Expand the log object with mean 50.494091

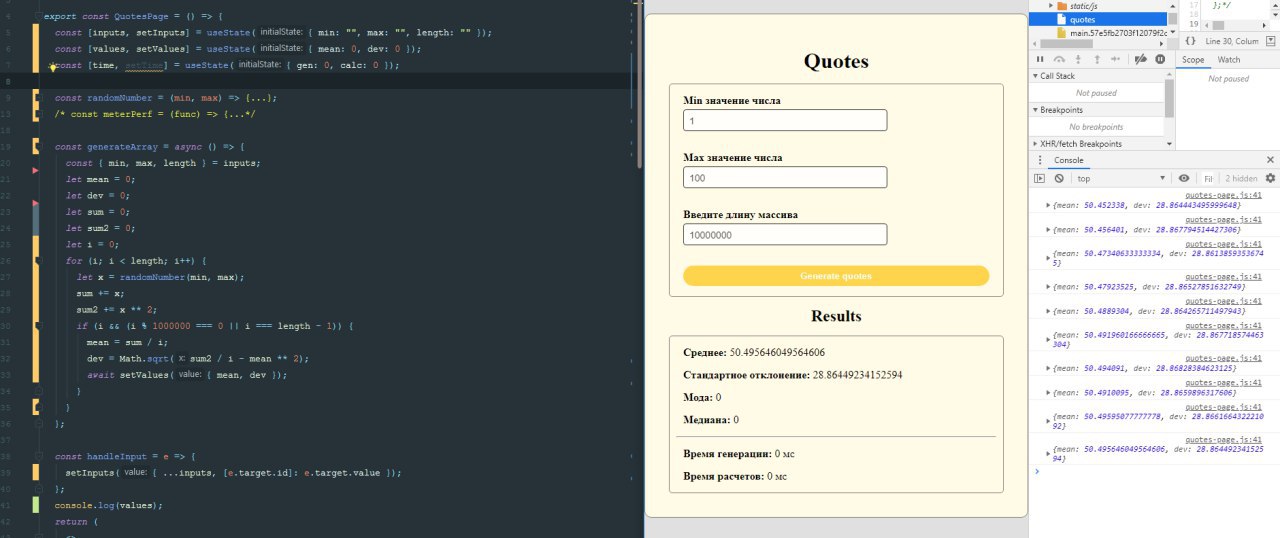tap(1048, 369)
